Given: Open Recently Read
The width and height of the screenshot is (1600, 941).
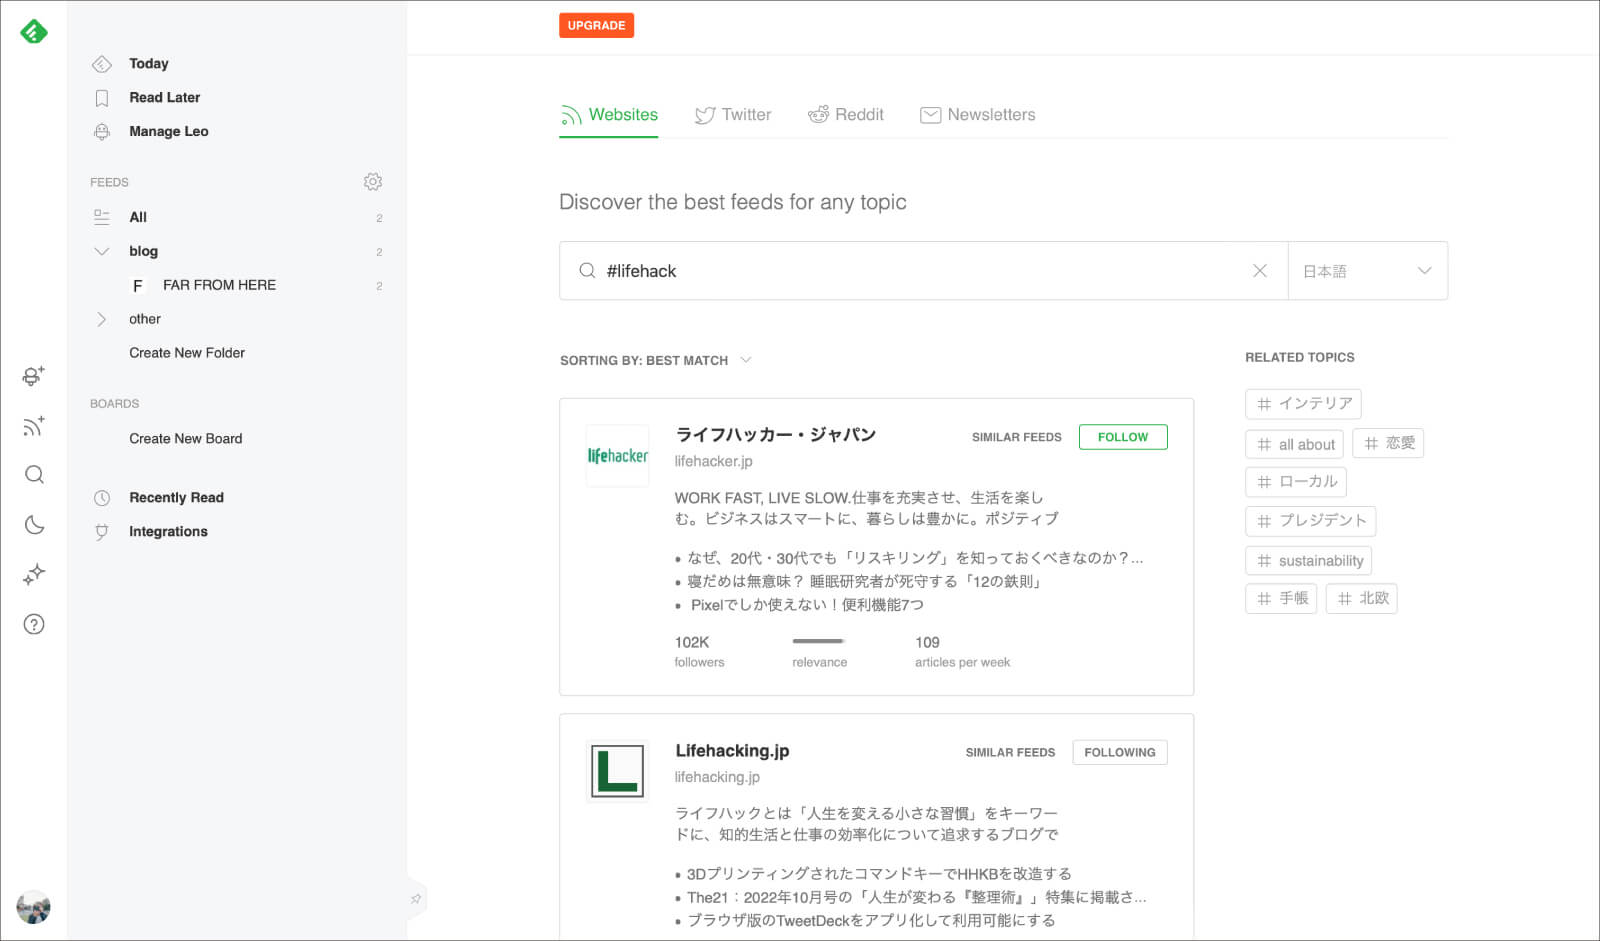Looking at the screenshot, I should tap(176, 497).
